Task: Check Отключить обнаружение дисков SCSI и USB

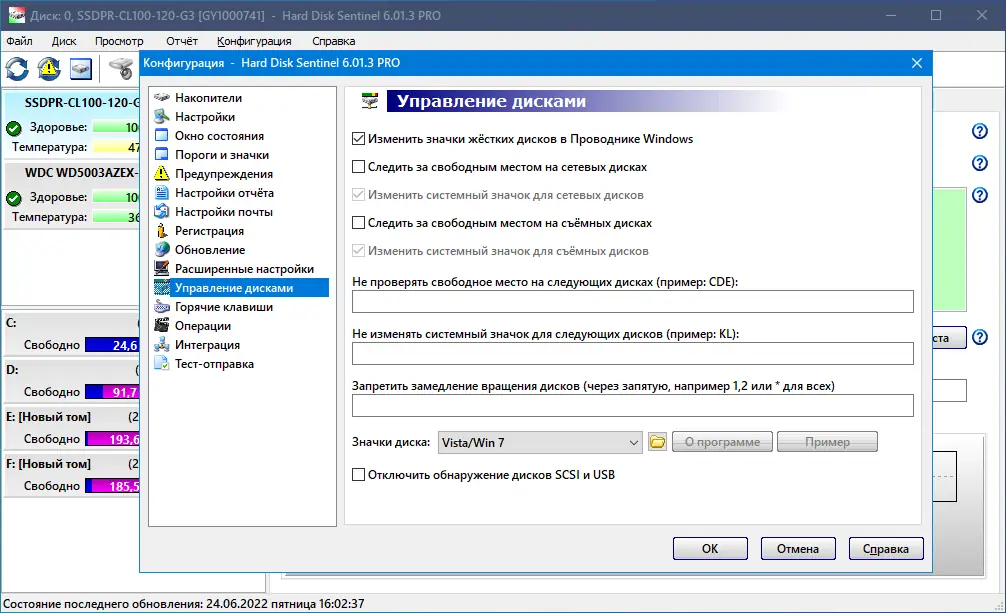Action: tap(357, 476)
